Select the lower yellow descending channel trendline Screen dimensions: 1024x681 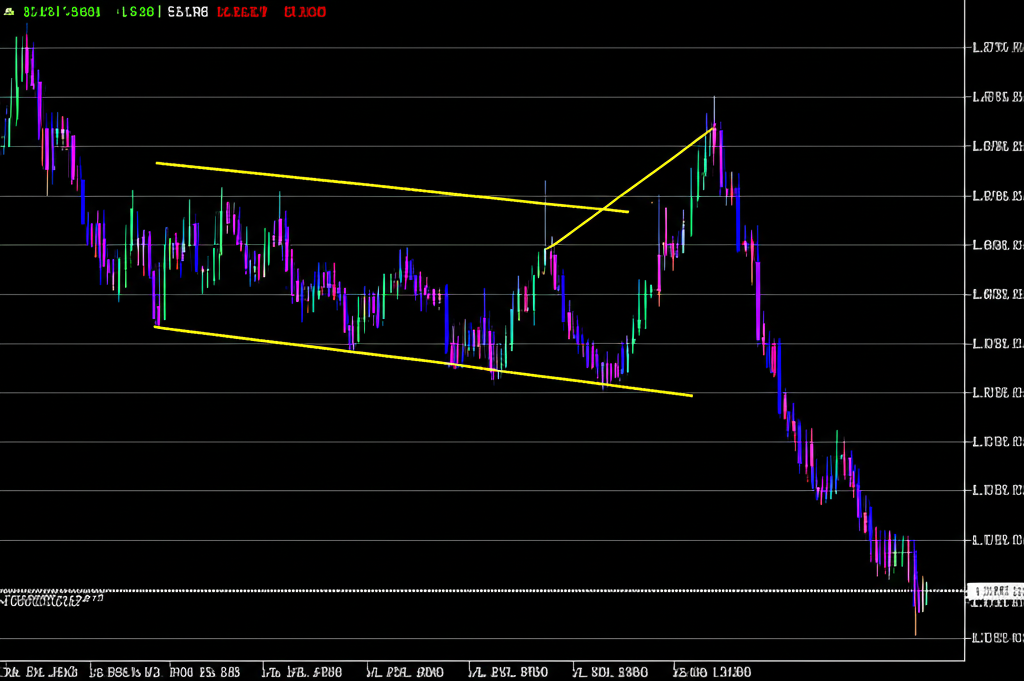(420, 361)
